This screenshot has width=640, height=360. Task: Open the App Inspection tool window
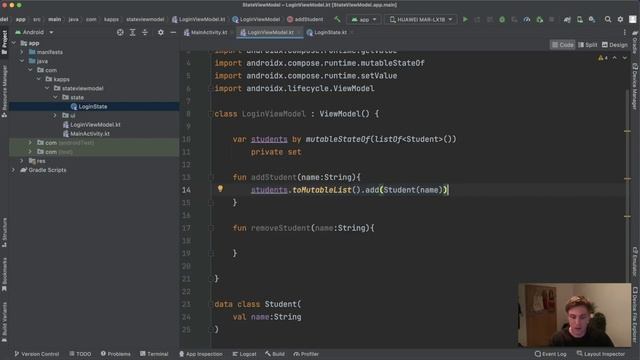coord(200,354)
